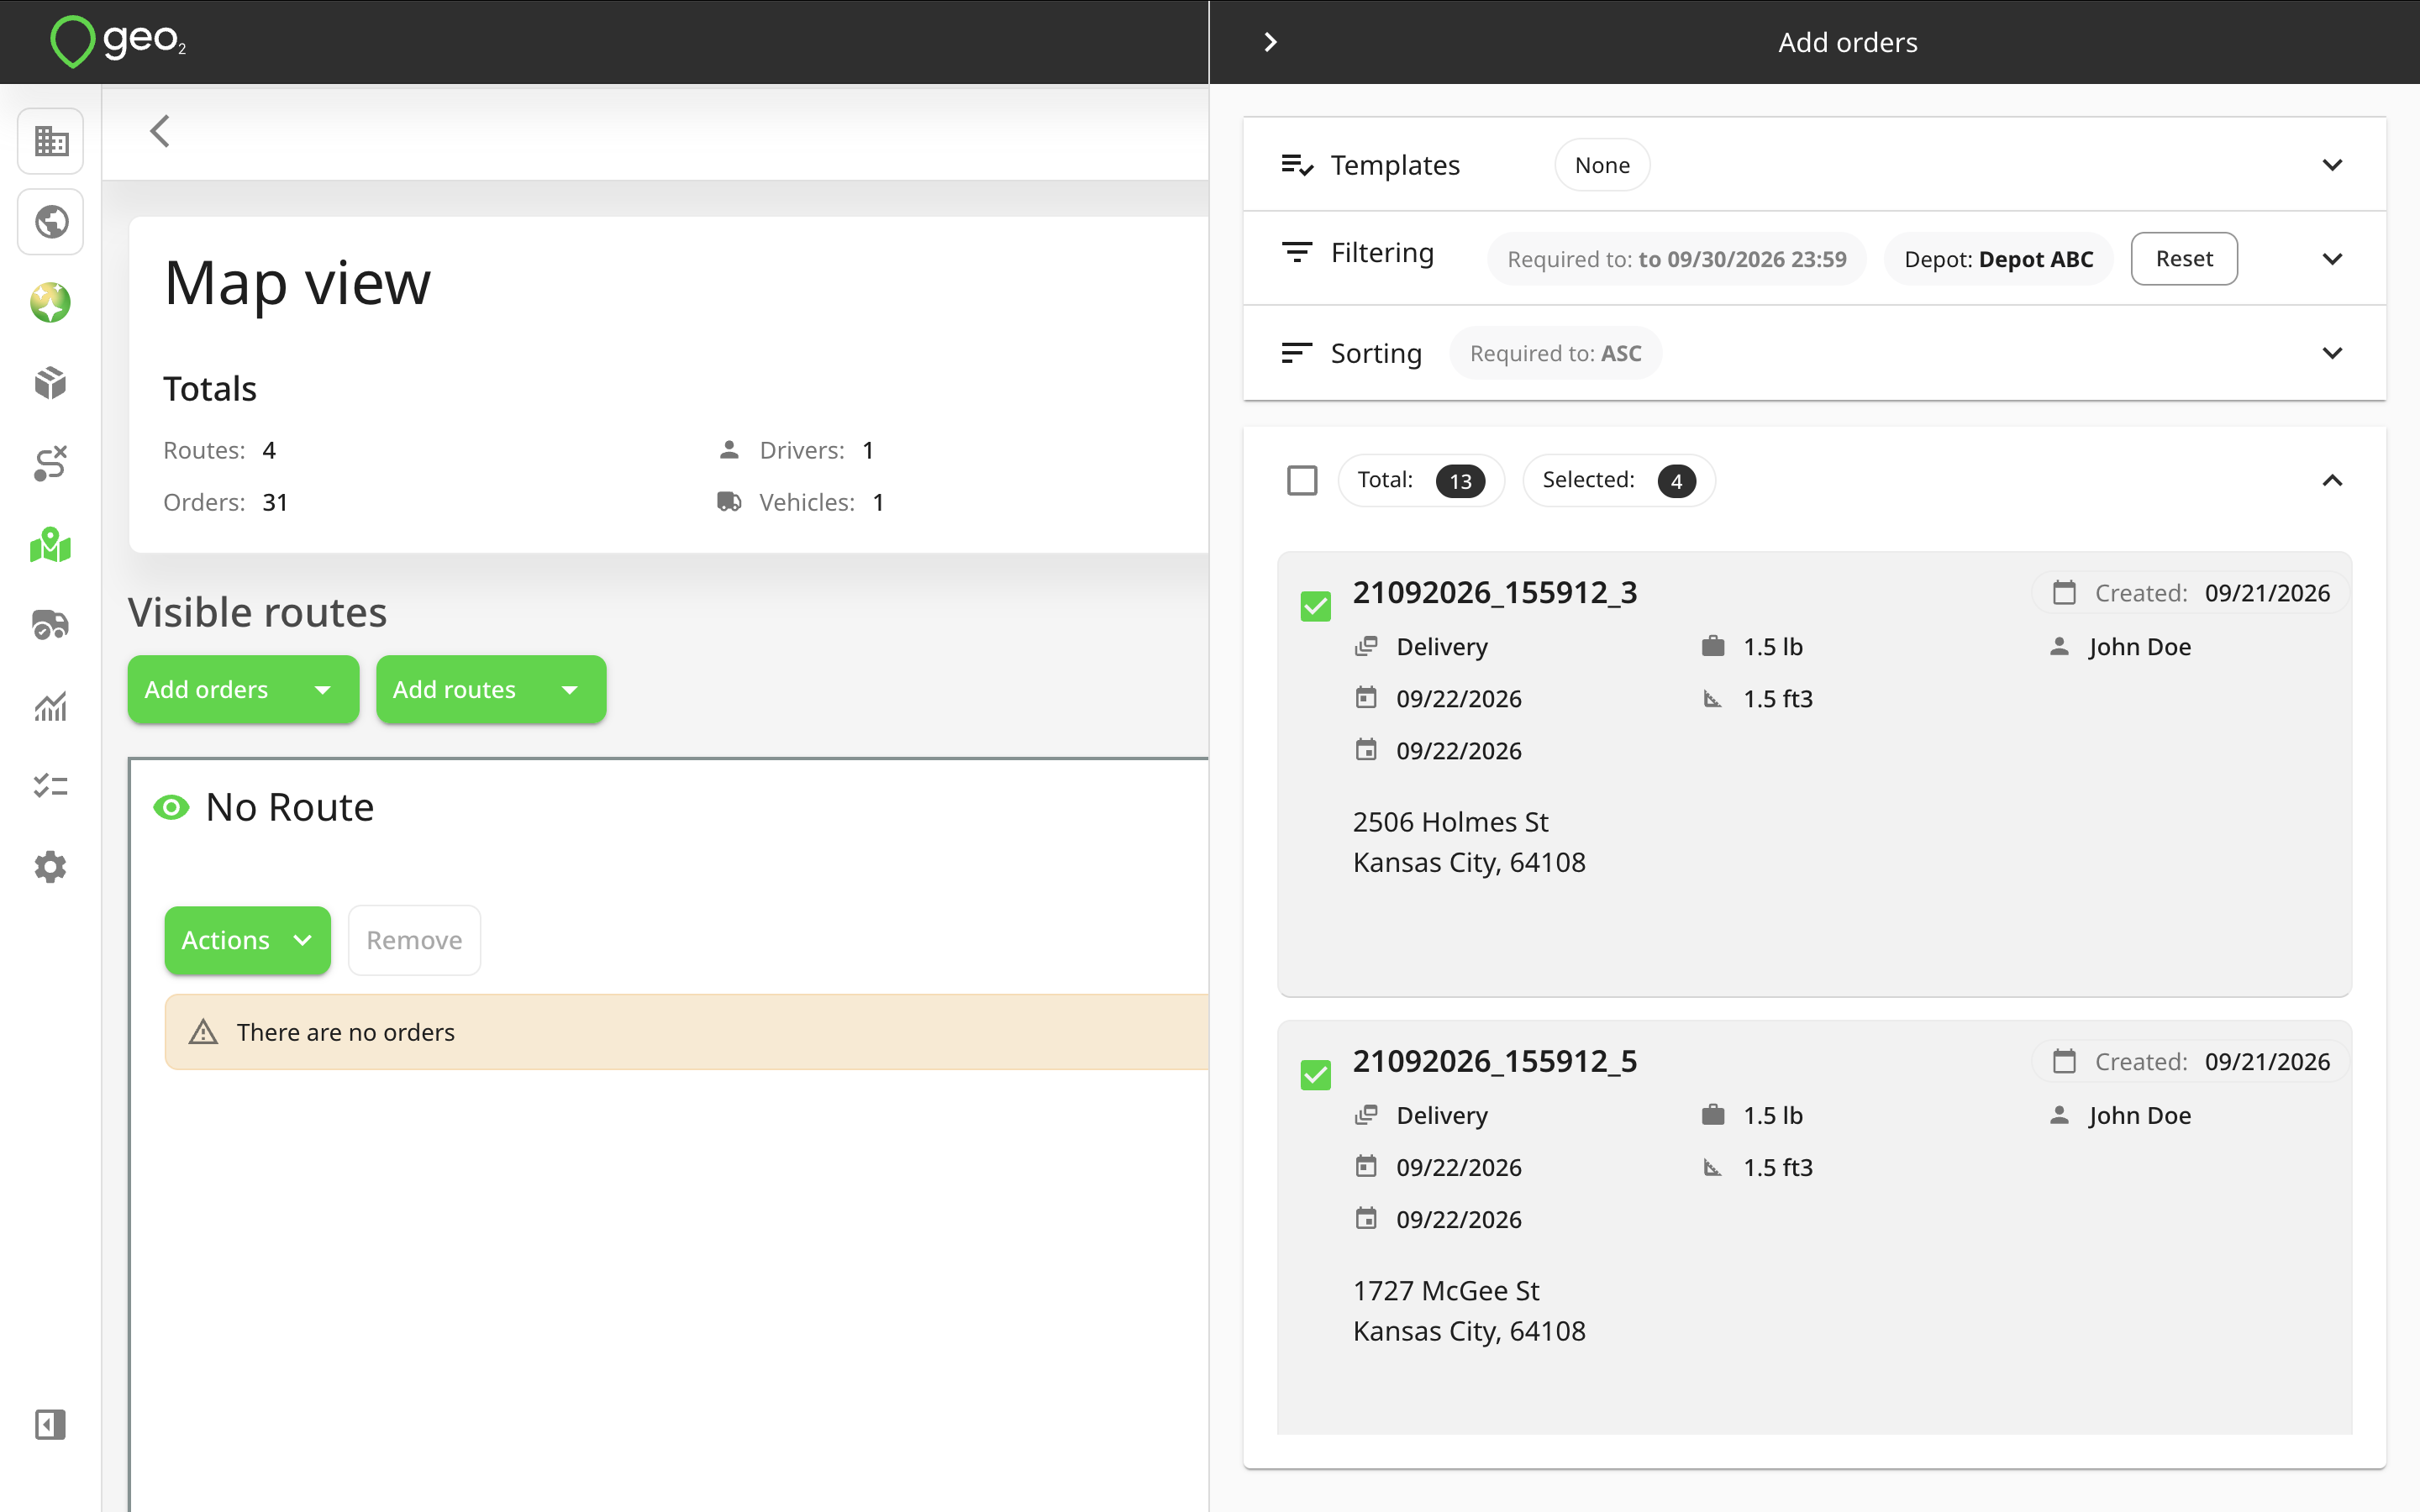Click the Templates None chip
The image size is (2420, 1512).
tap(1602, 165)
